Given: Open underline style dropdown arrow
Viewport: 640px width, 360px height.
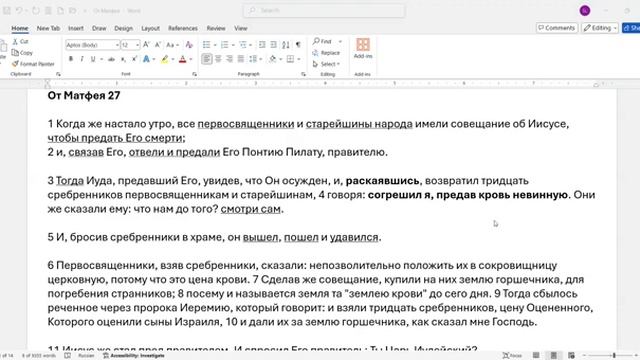Looking at the screenshot, I should (x=101, y=59).
